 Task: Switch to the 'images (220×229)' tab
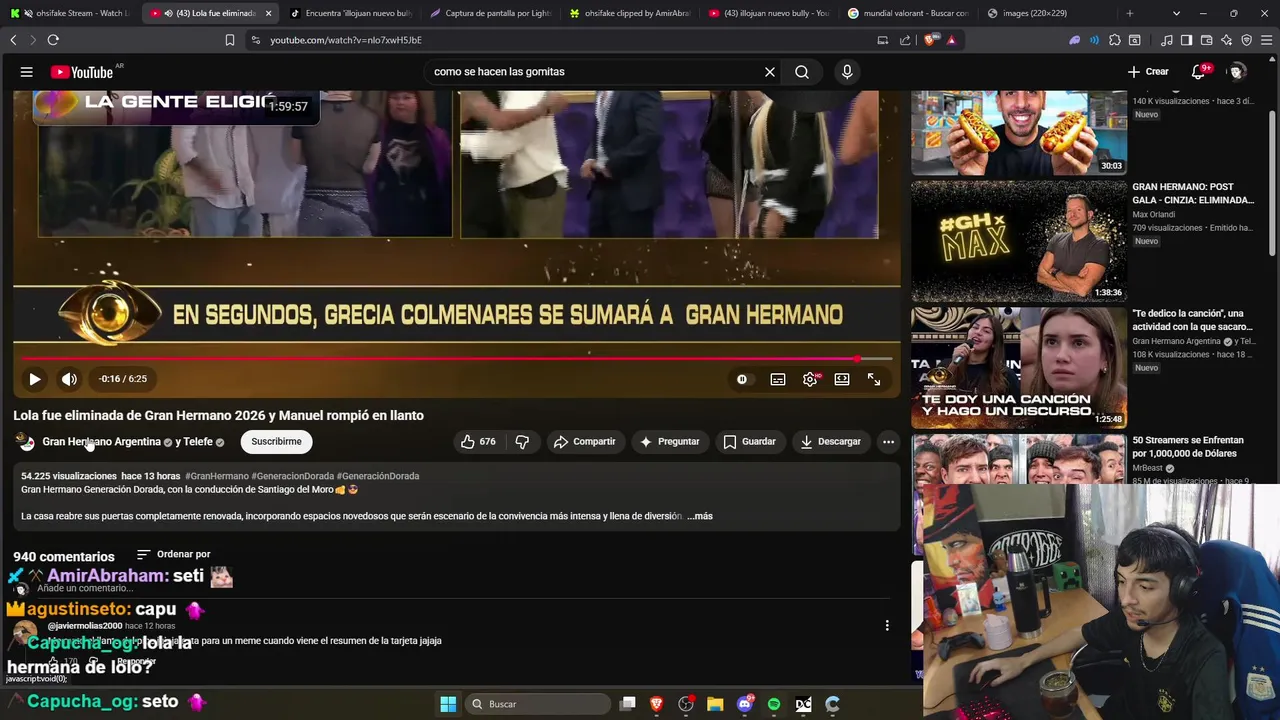click(x=1046, y=13)
